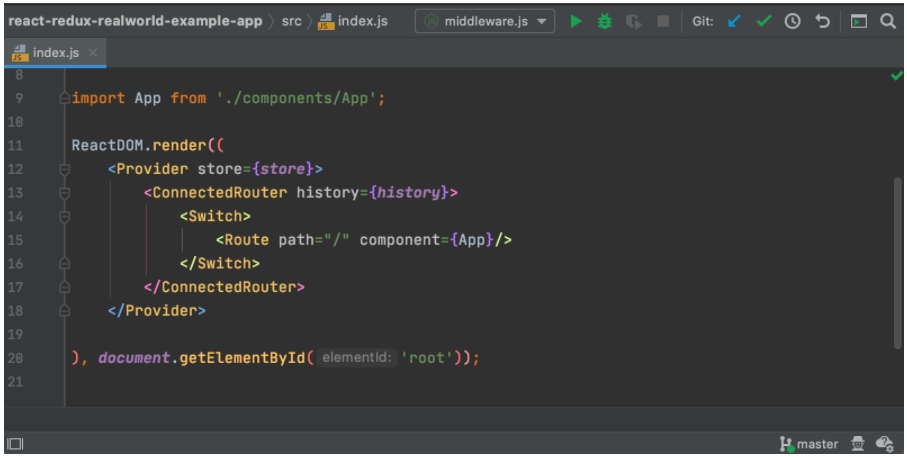Viewport: 907px width, 457px height.
Task: Click the Stop square icon
Action: point(663,21)
